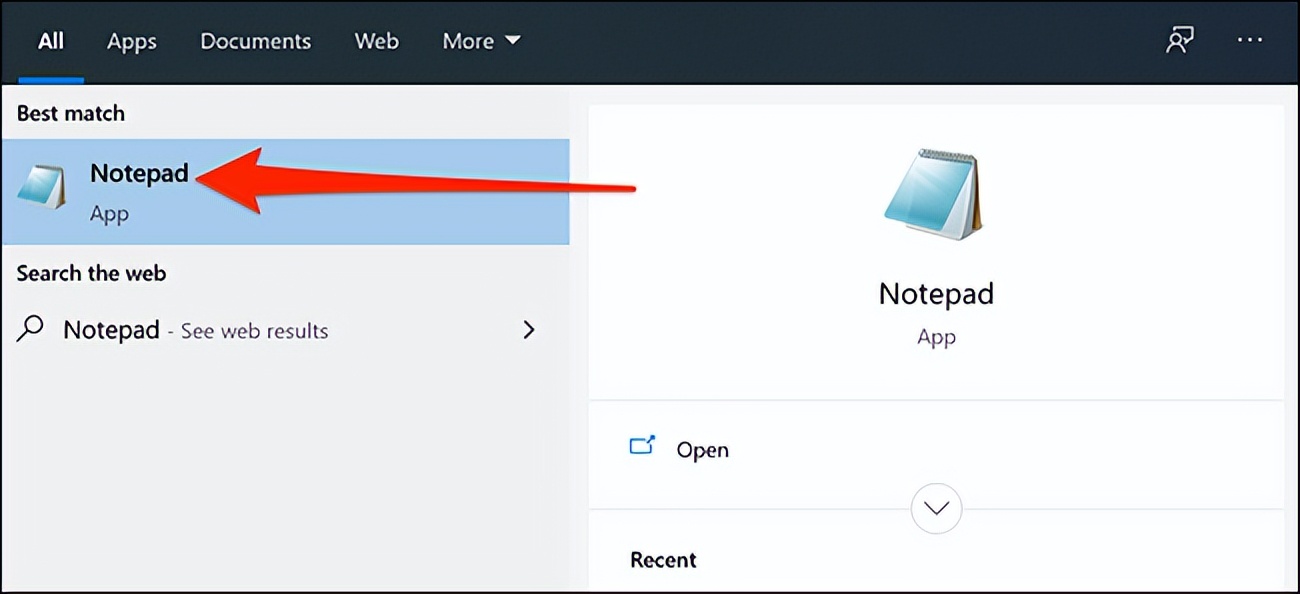This screenshot has height=594, width=1300.
Task: Switch to the Documents tab
Action: (255, 41)
